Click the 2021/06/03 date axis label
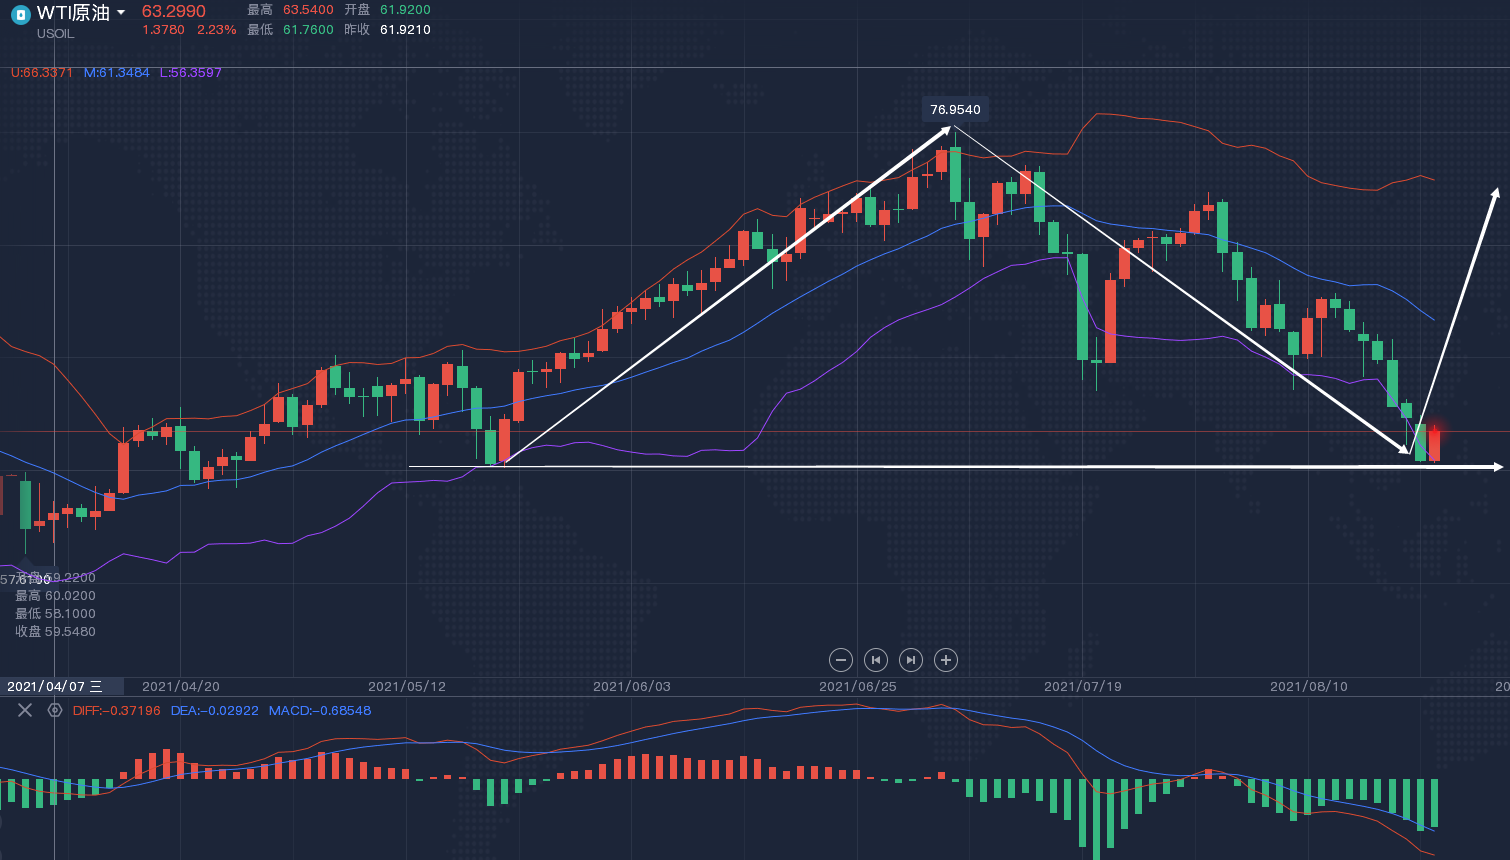This screenshot has width=1510, height=860. pyautogui.click(x=632, y=687)
